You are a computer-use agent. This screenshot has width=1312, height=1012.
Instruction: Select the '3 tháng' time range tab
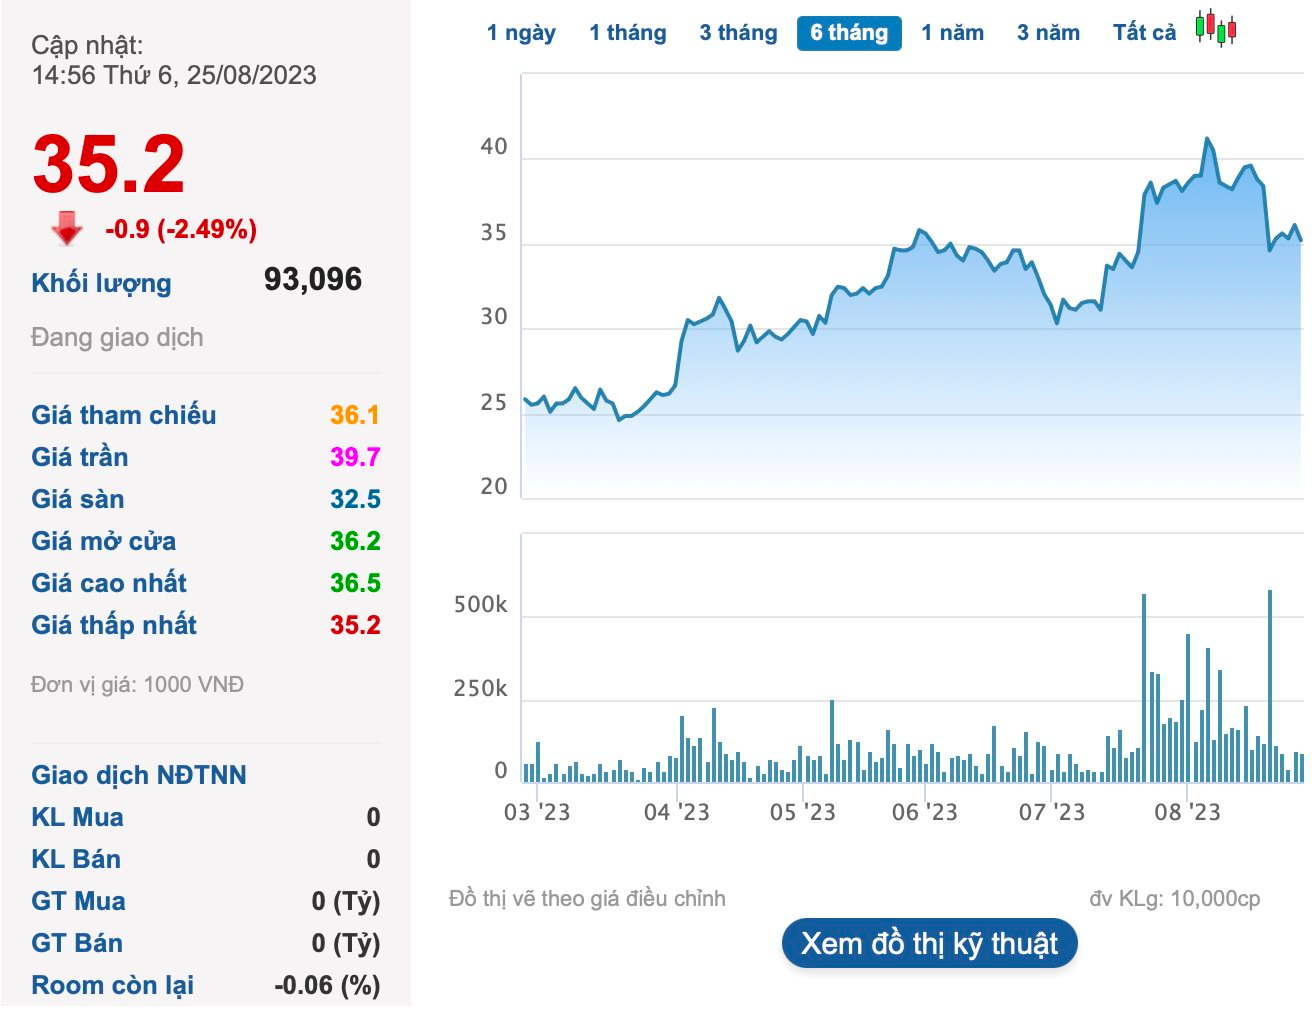[x=738, y=33]
